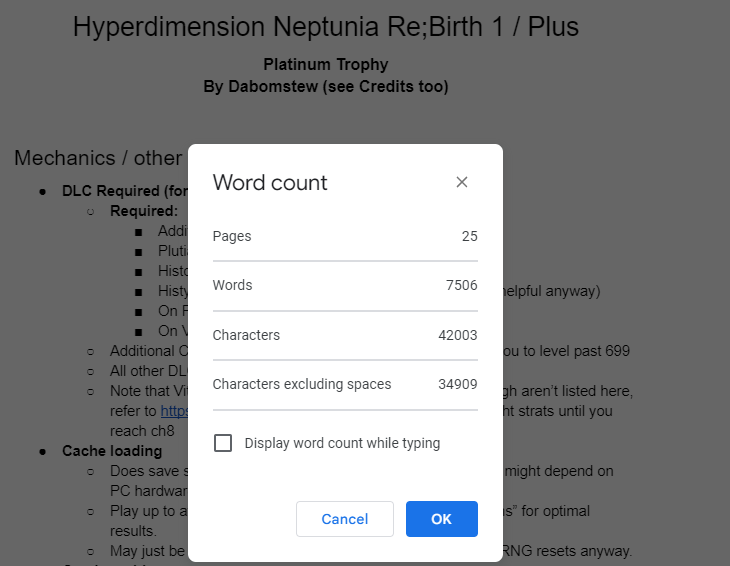
Task: Click the 'PC hardwar' text line
Action: pos(149,491)
